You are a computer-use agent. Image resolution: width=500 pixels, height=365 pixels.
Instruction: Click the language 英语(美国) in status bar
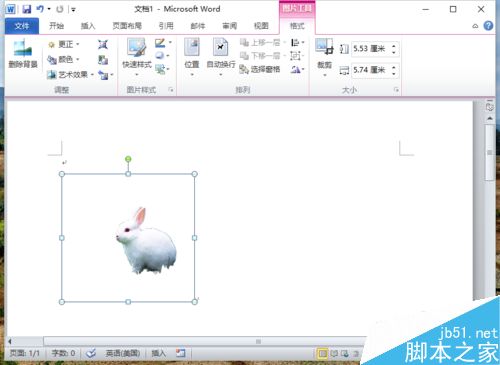123,353
